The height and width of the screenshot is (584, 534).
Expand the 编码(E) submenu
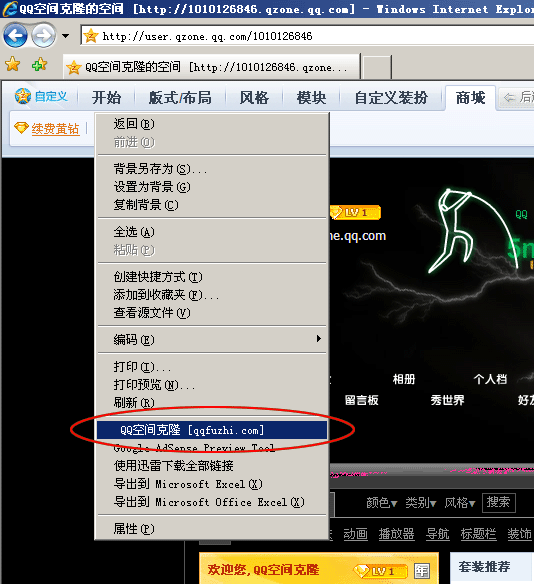[212, 339]
